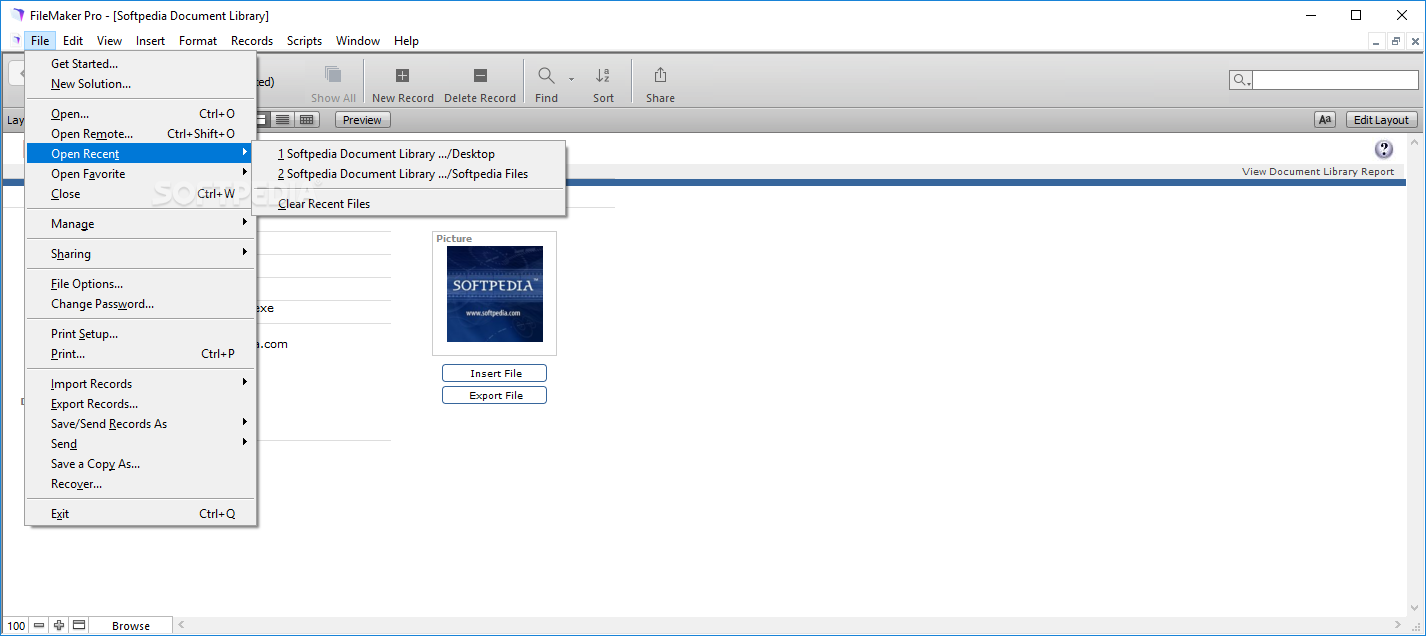Select Export Records menu entry
1426x636 pixels.
140,404
